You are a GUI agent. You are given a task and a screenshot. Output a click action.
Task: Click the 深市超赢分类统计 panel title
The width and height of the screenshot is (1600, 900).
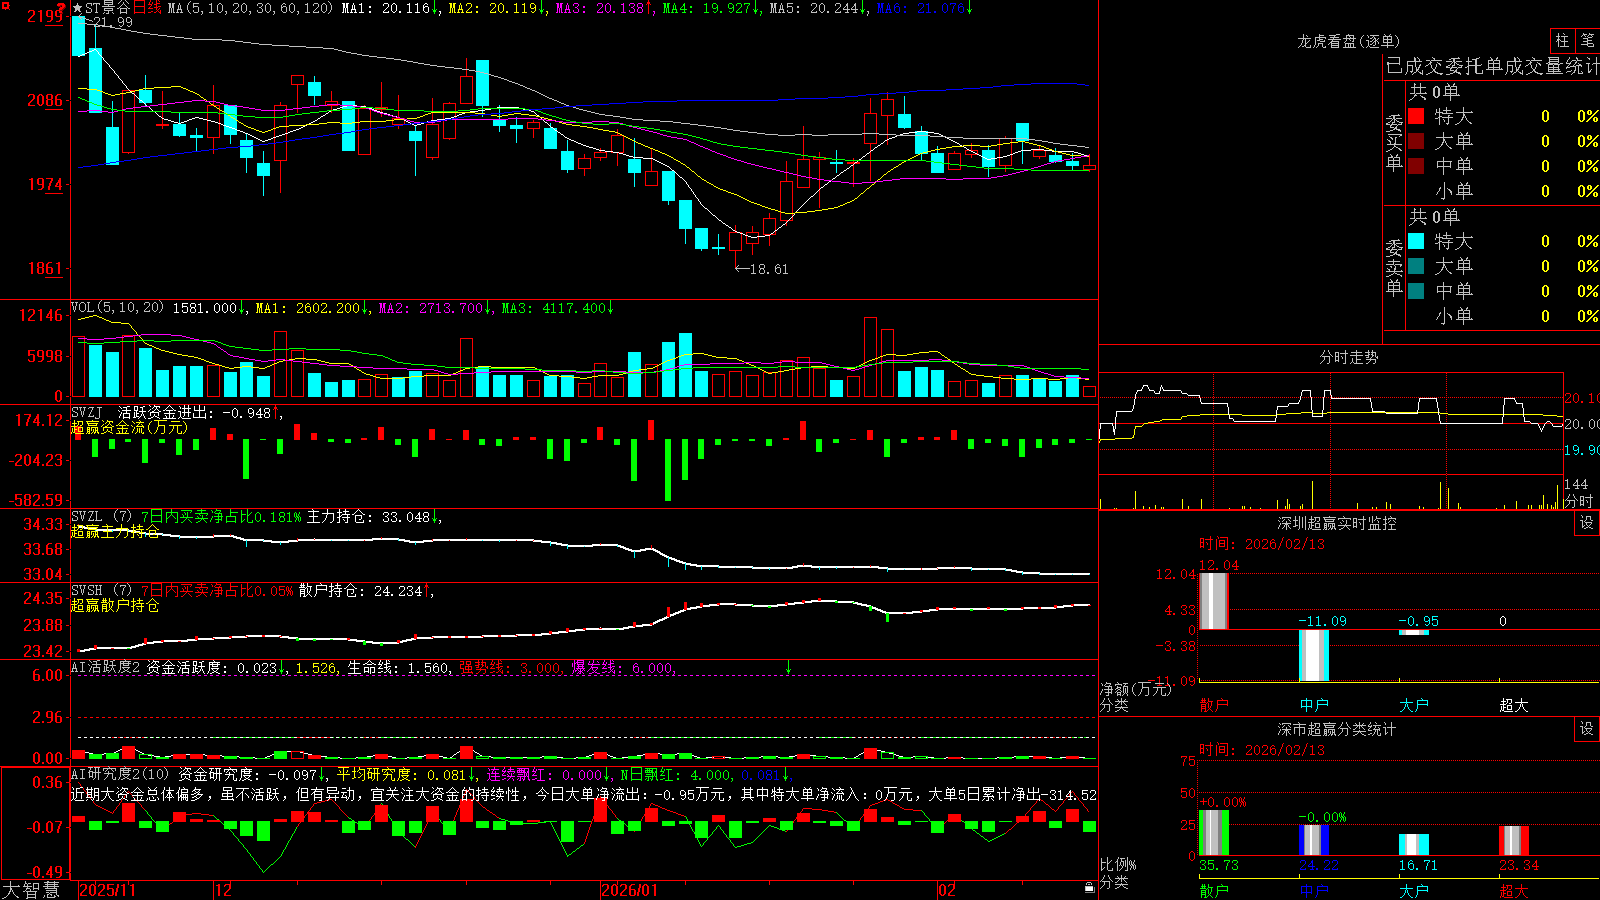[x=1337, y=729]
